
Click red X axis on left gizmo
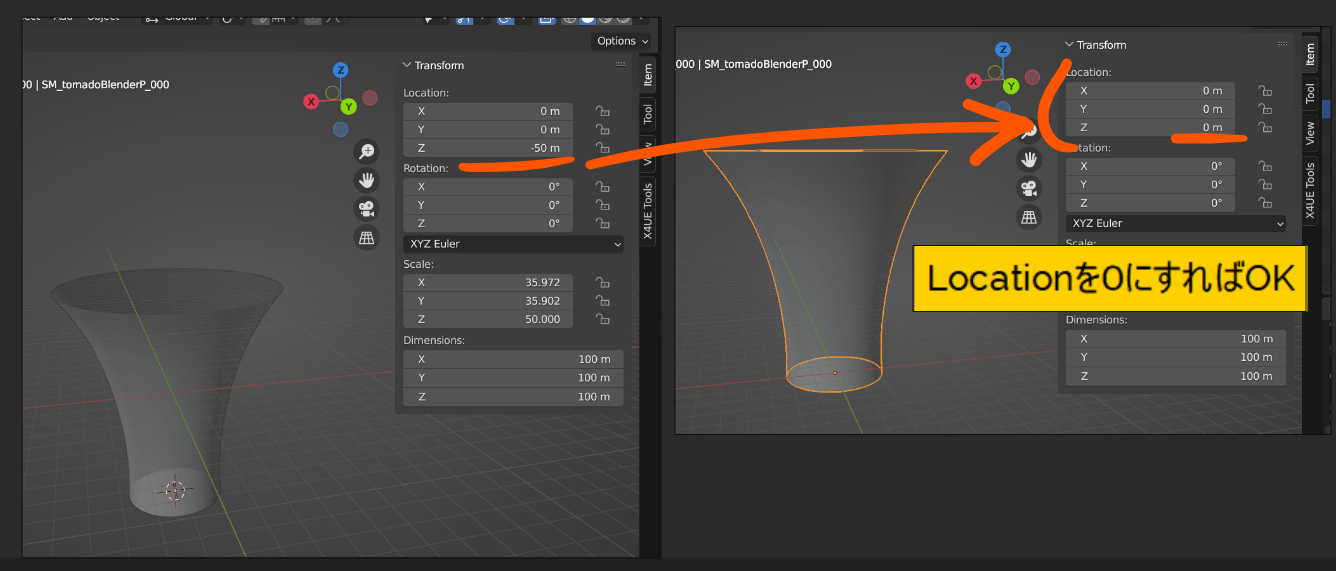point(312,101)
